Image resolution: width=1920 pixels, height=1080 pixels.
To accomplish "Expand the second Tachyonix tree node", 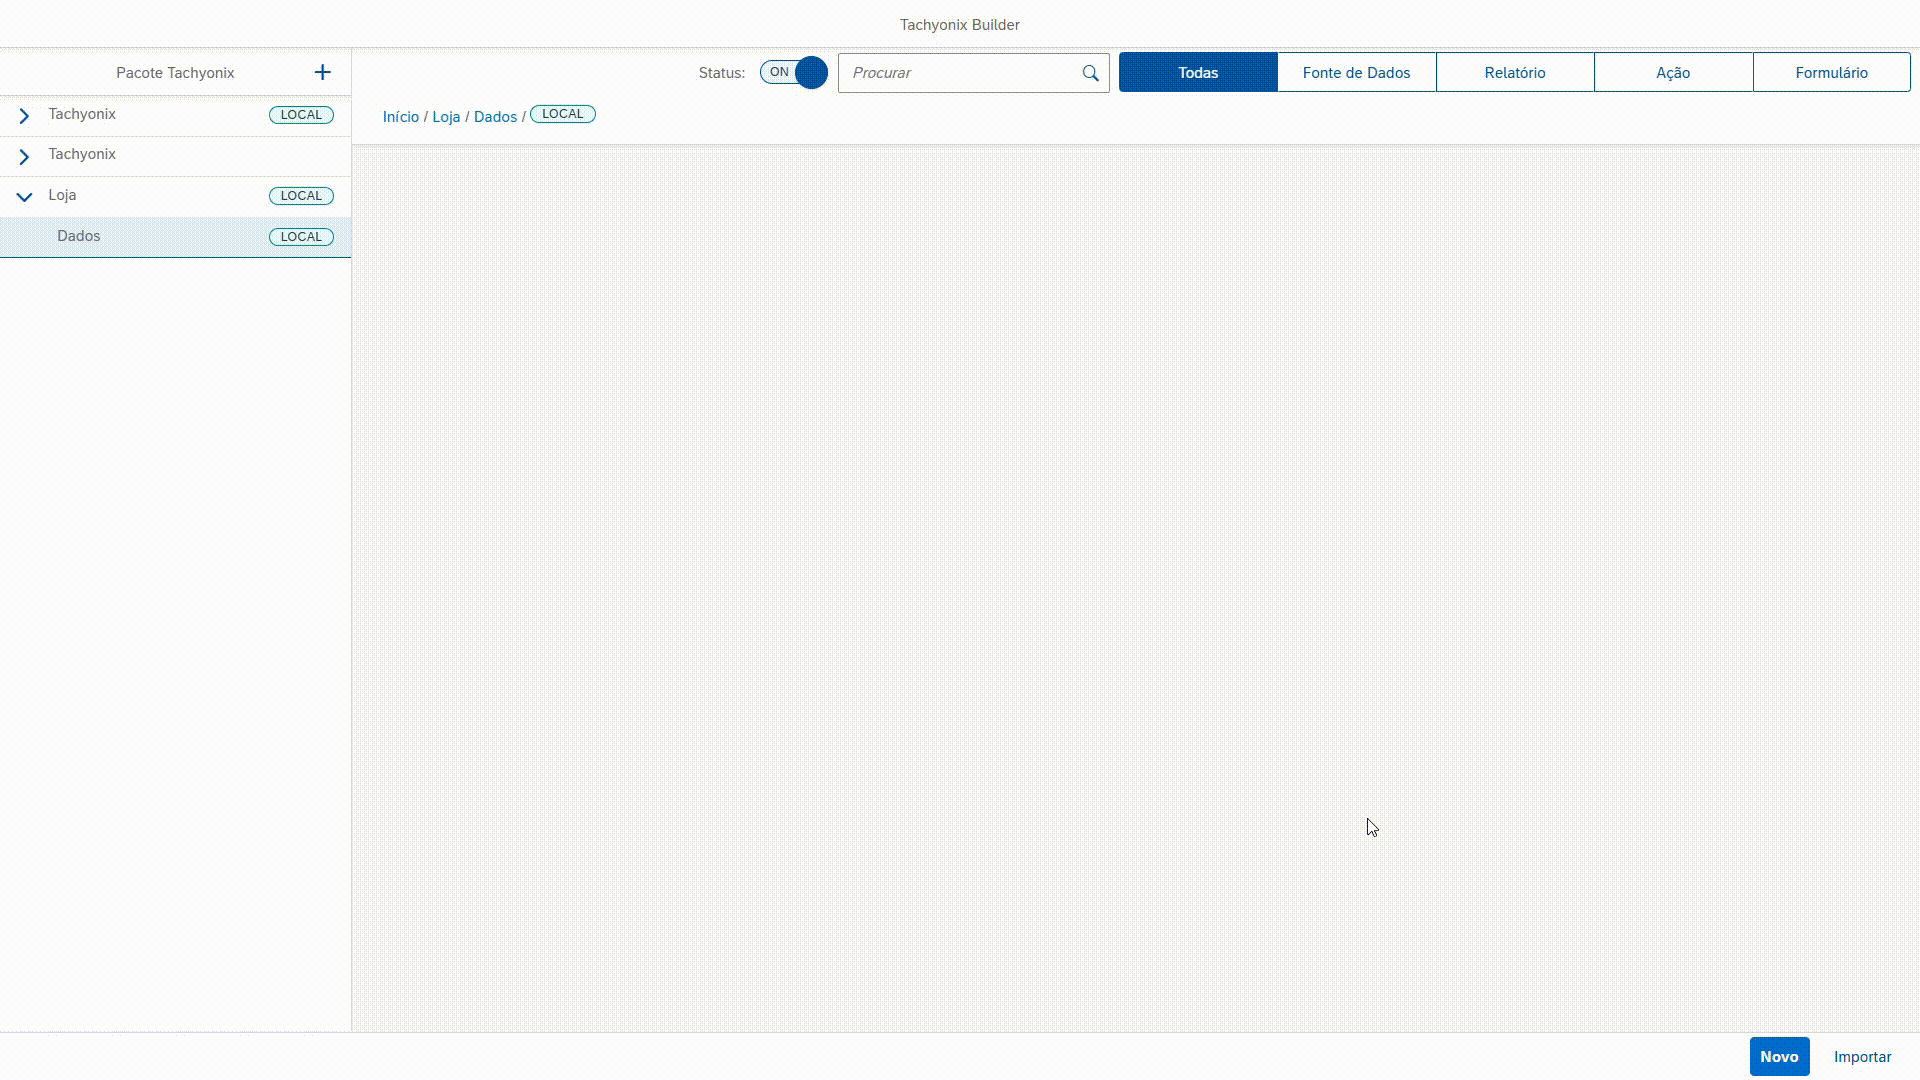I will point(24,156).
